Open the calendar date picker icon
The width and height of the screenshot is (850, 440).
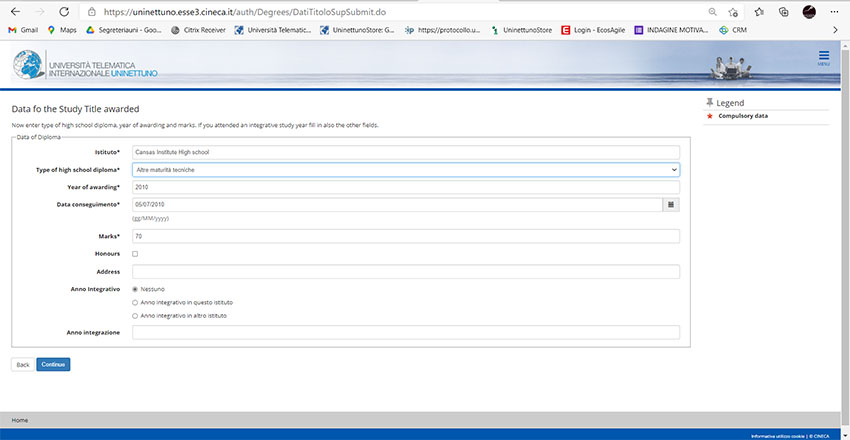671,204
